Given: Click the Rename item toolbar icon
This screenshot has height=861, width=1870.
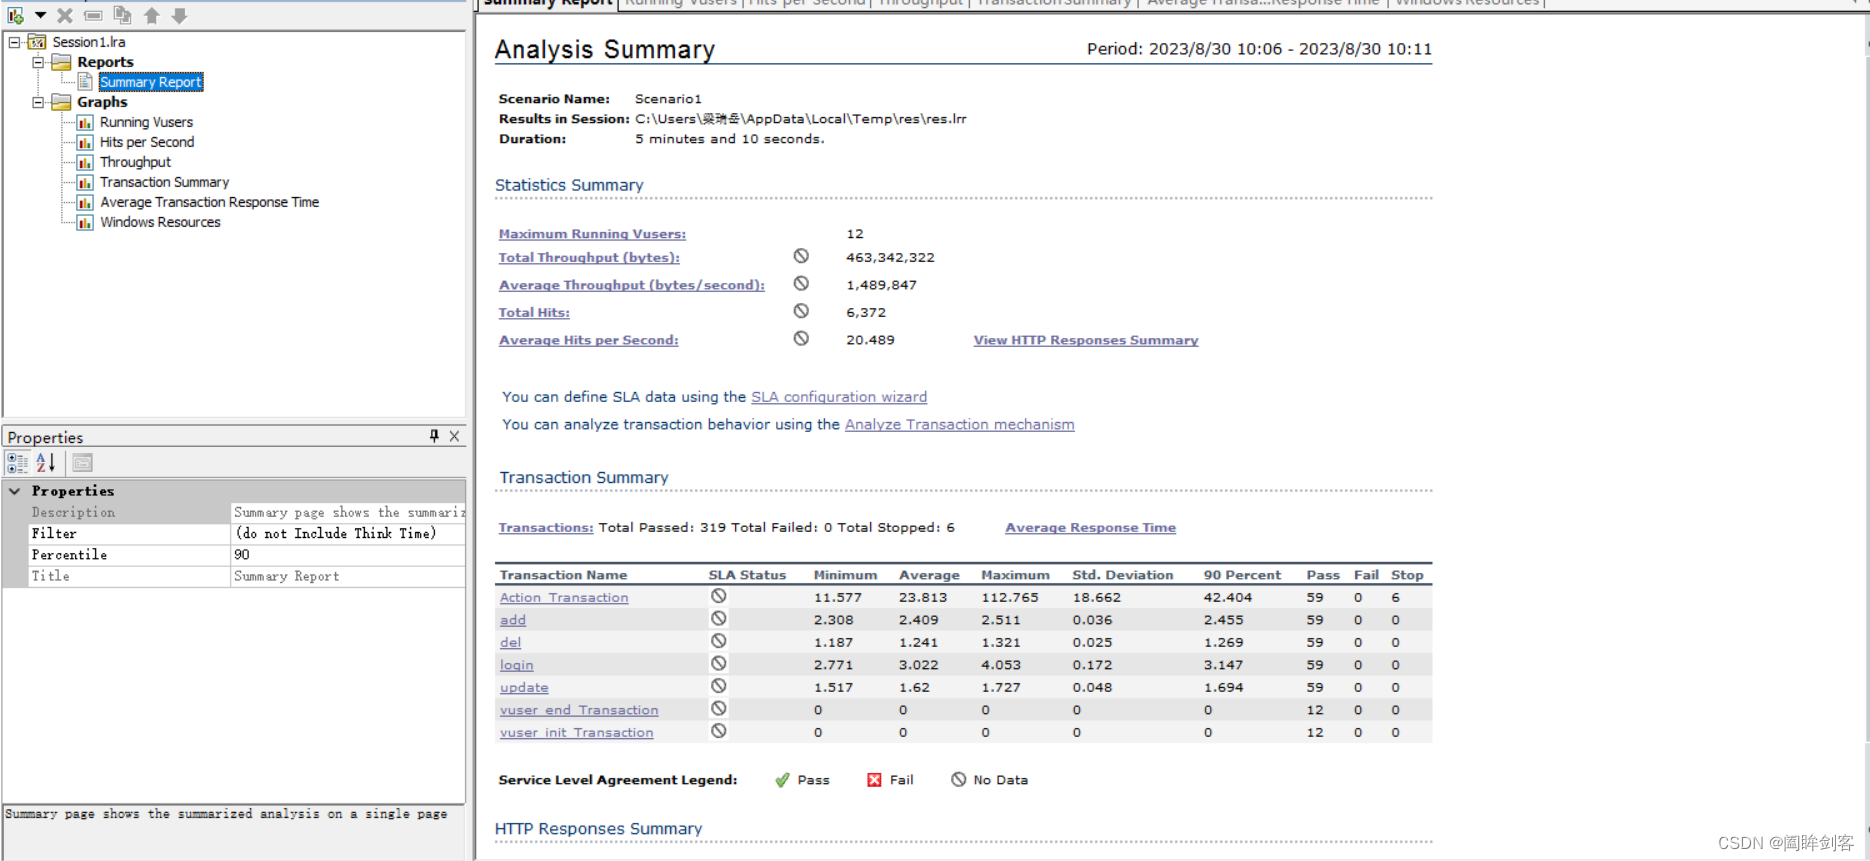Looking at the screenshot, I should [x=93, y=15].
